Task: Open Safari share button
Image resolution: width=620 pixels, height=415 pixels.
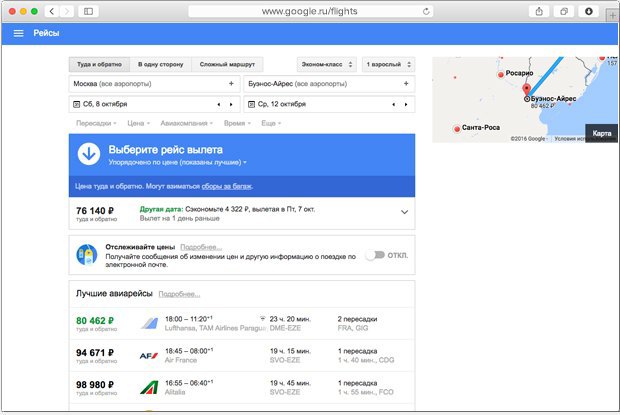Action: click(x=539, y=11)
